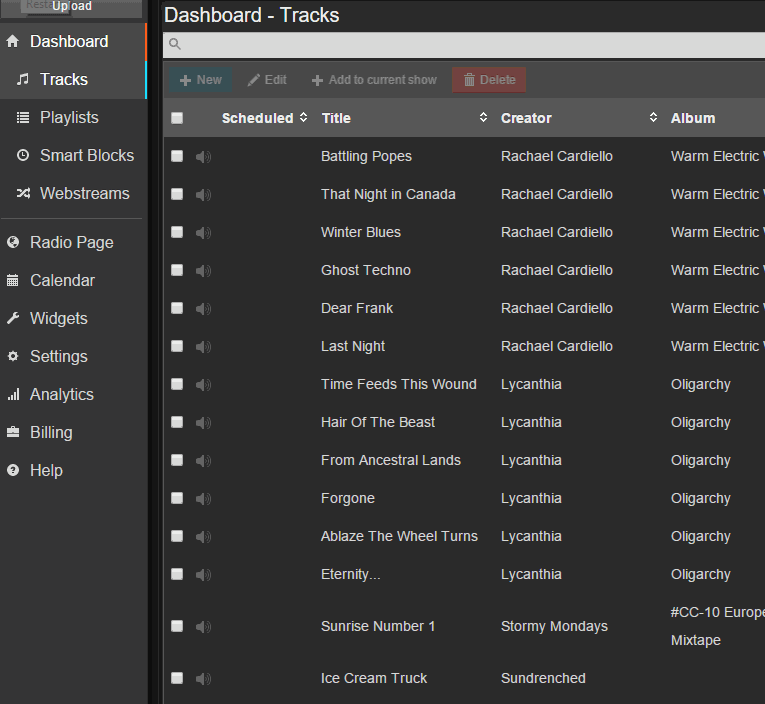Click the Analytics bar chart icon
Screen dimensions: 765x704
click(13, 394)
